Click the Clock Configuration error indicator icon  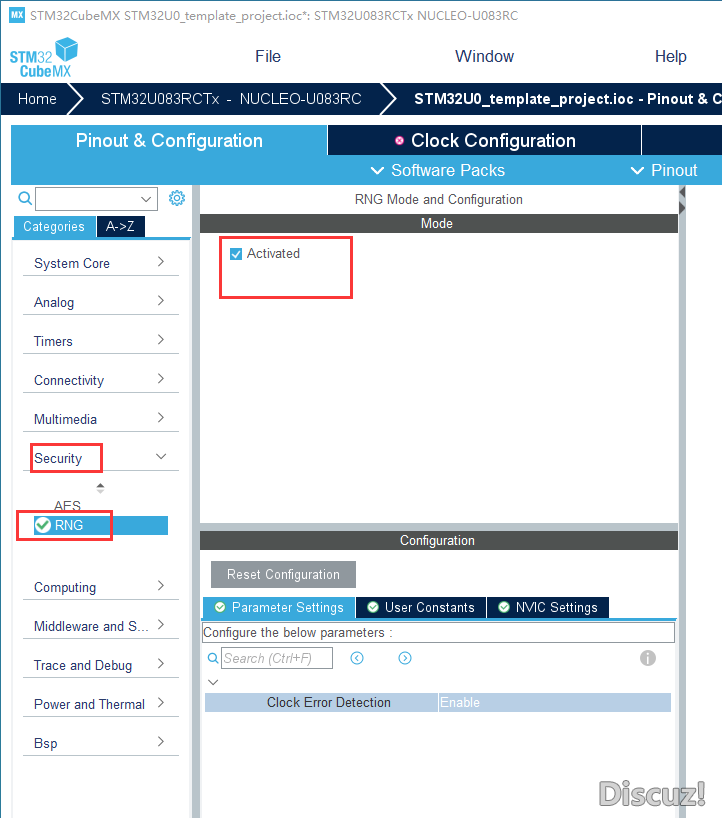(x=400, y=140)
